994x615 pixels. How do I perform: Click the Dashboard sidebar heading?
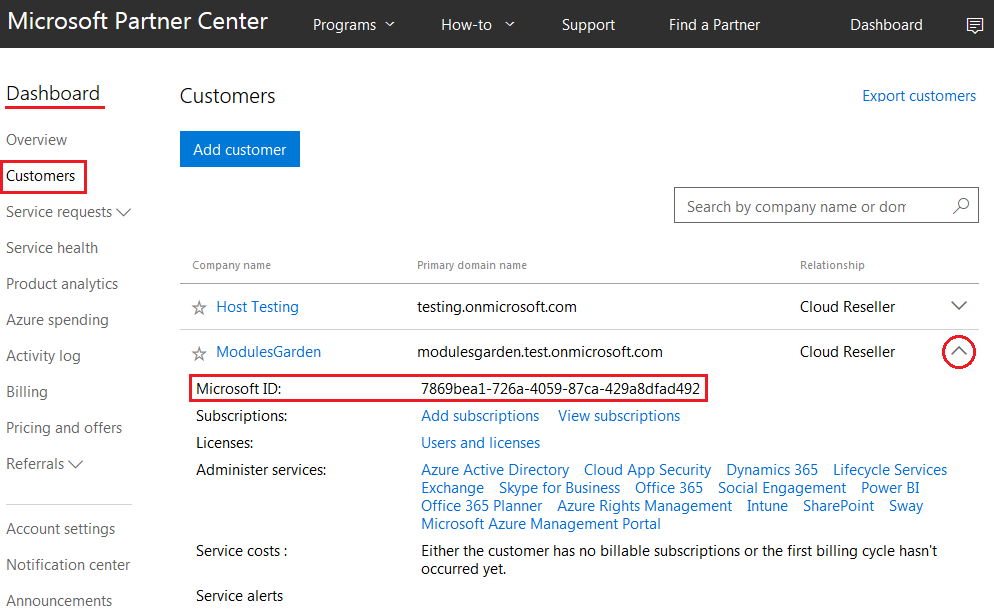tap(53, 93)
